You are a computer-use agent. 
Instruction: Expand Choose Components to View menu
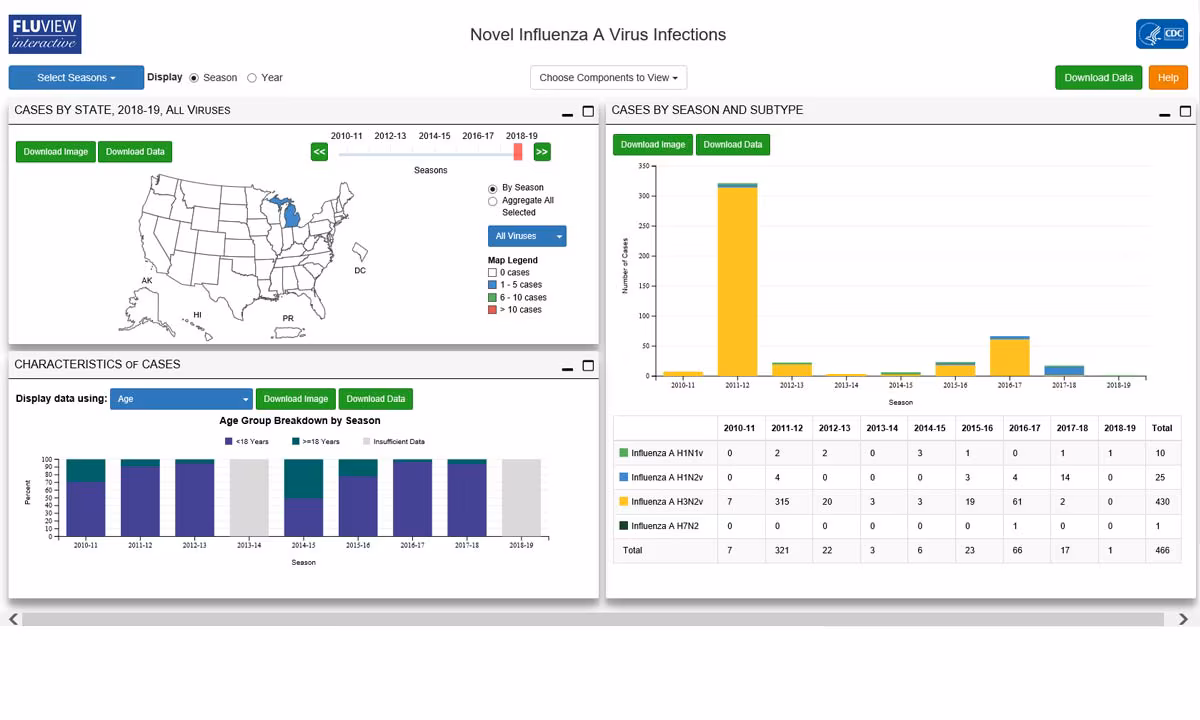point(608,78)
